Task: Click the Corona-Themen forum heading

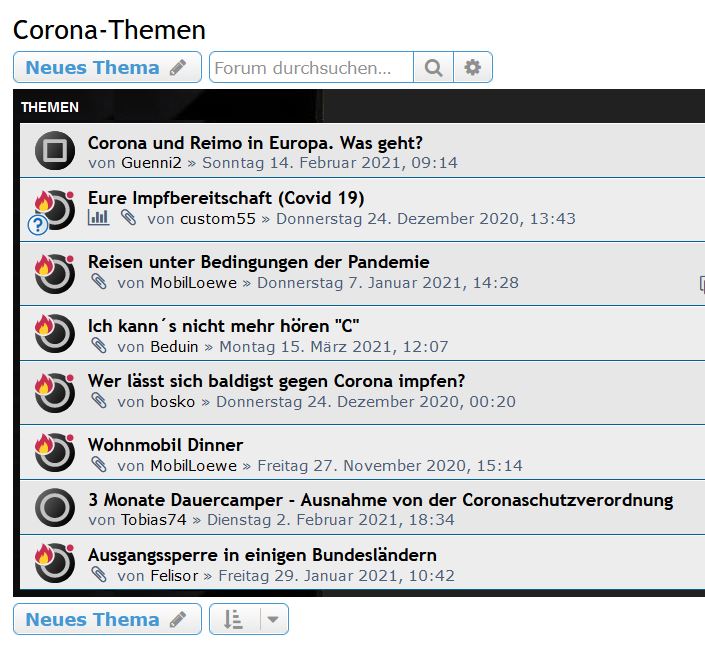Action: pos(109,31)
